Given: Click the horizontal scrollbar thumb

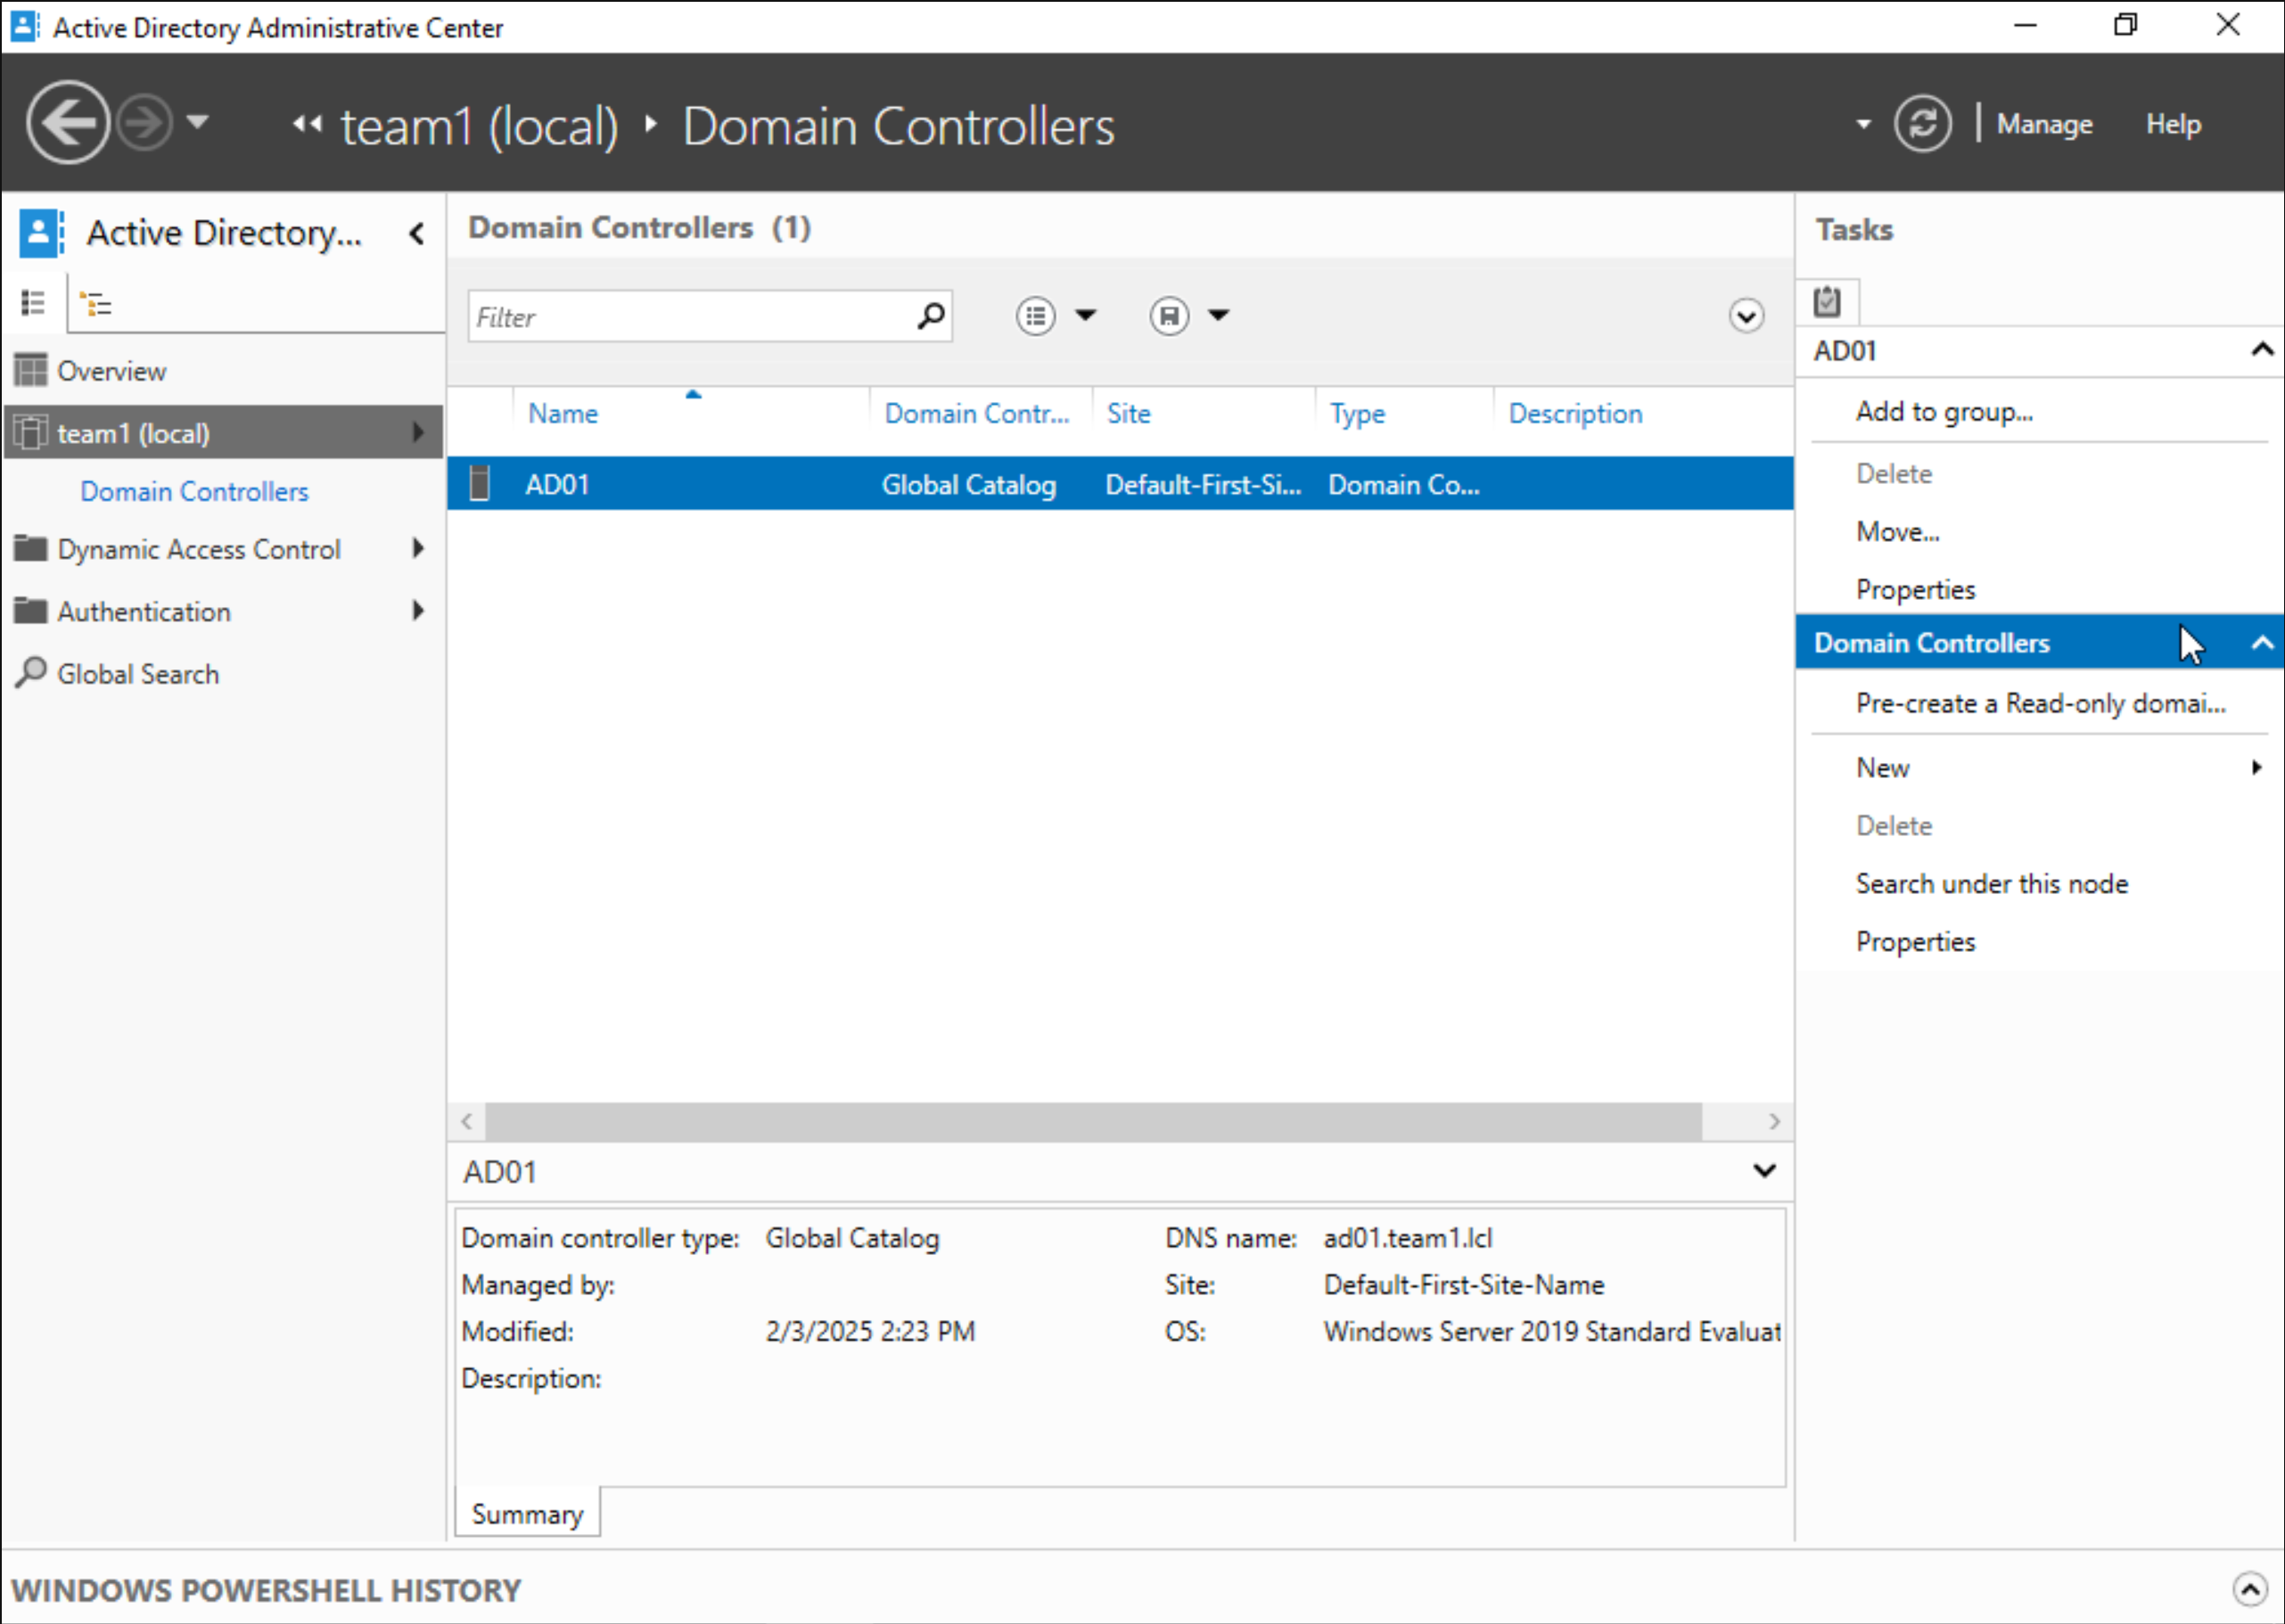Looking at the screenshot, I should tap(1092, 1121).
